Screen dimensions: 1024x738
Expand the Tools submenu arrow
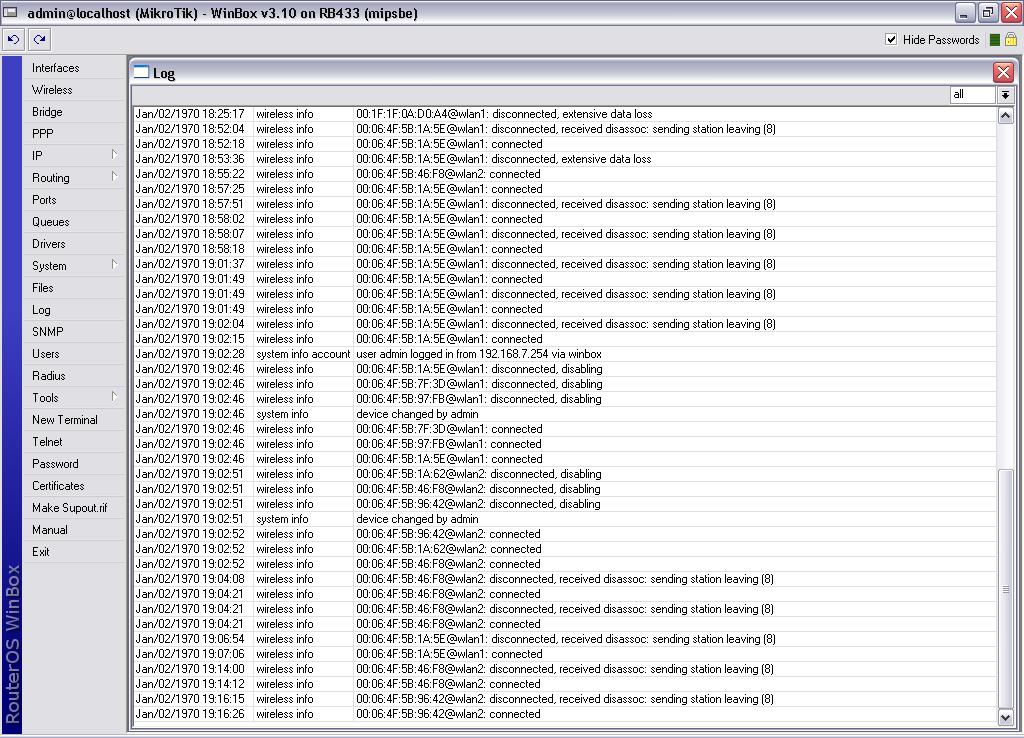[x=114, y=396]
